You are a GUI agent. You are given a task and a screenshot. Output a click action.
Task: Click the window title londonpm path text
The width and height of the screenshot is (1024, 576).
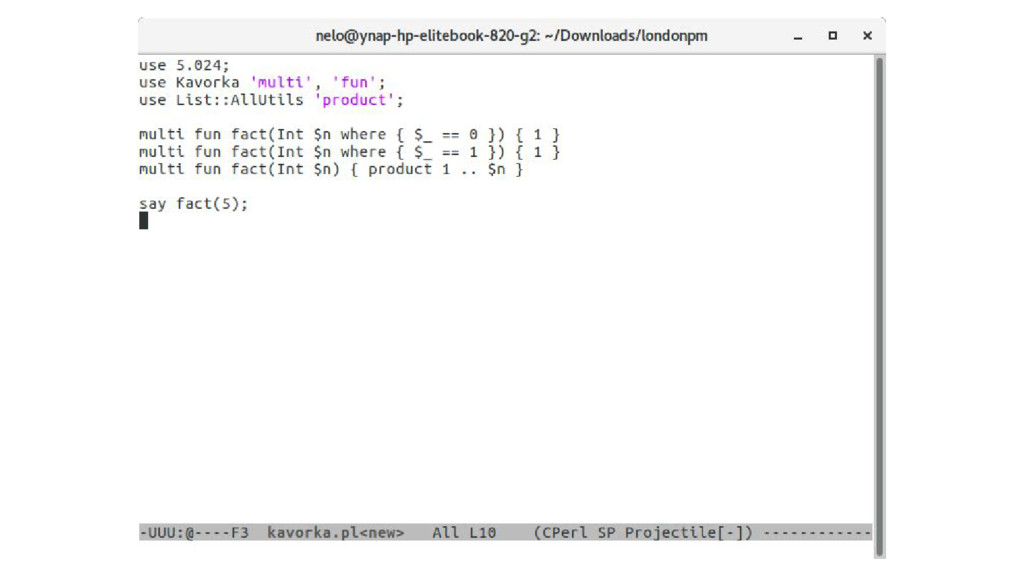click(x=511, y=36)
